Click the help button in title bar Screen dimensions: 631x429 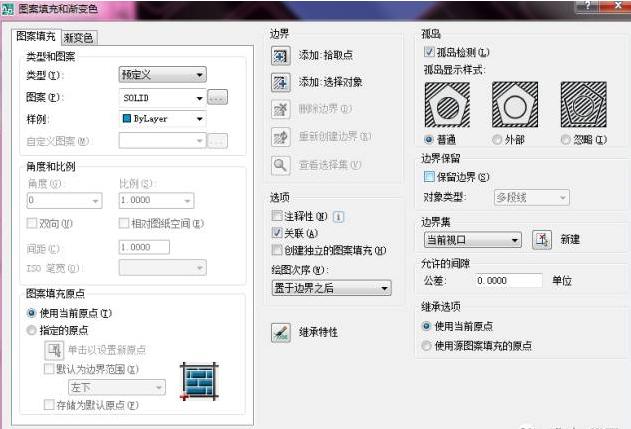(587, 6)
